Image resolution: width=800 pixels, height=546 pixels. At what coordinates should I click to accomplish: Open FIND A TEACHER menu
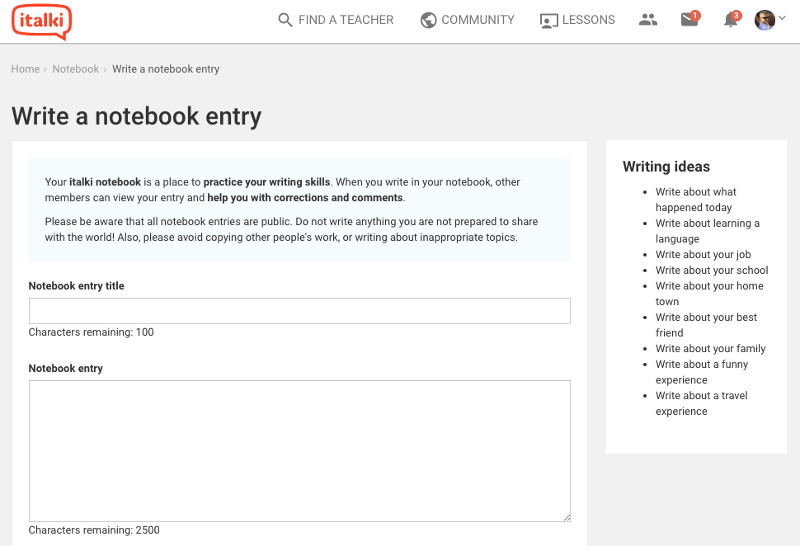pos(346,20)
